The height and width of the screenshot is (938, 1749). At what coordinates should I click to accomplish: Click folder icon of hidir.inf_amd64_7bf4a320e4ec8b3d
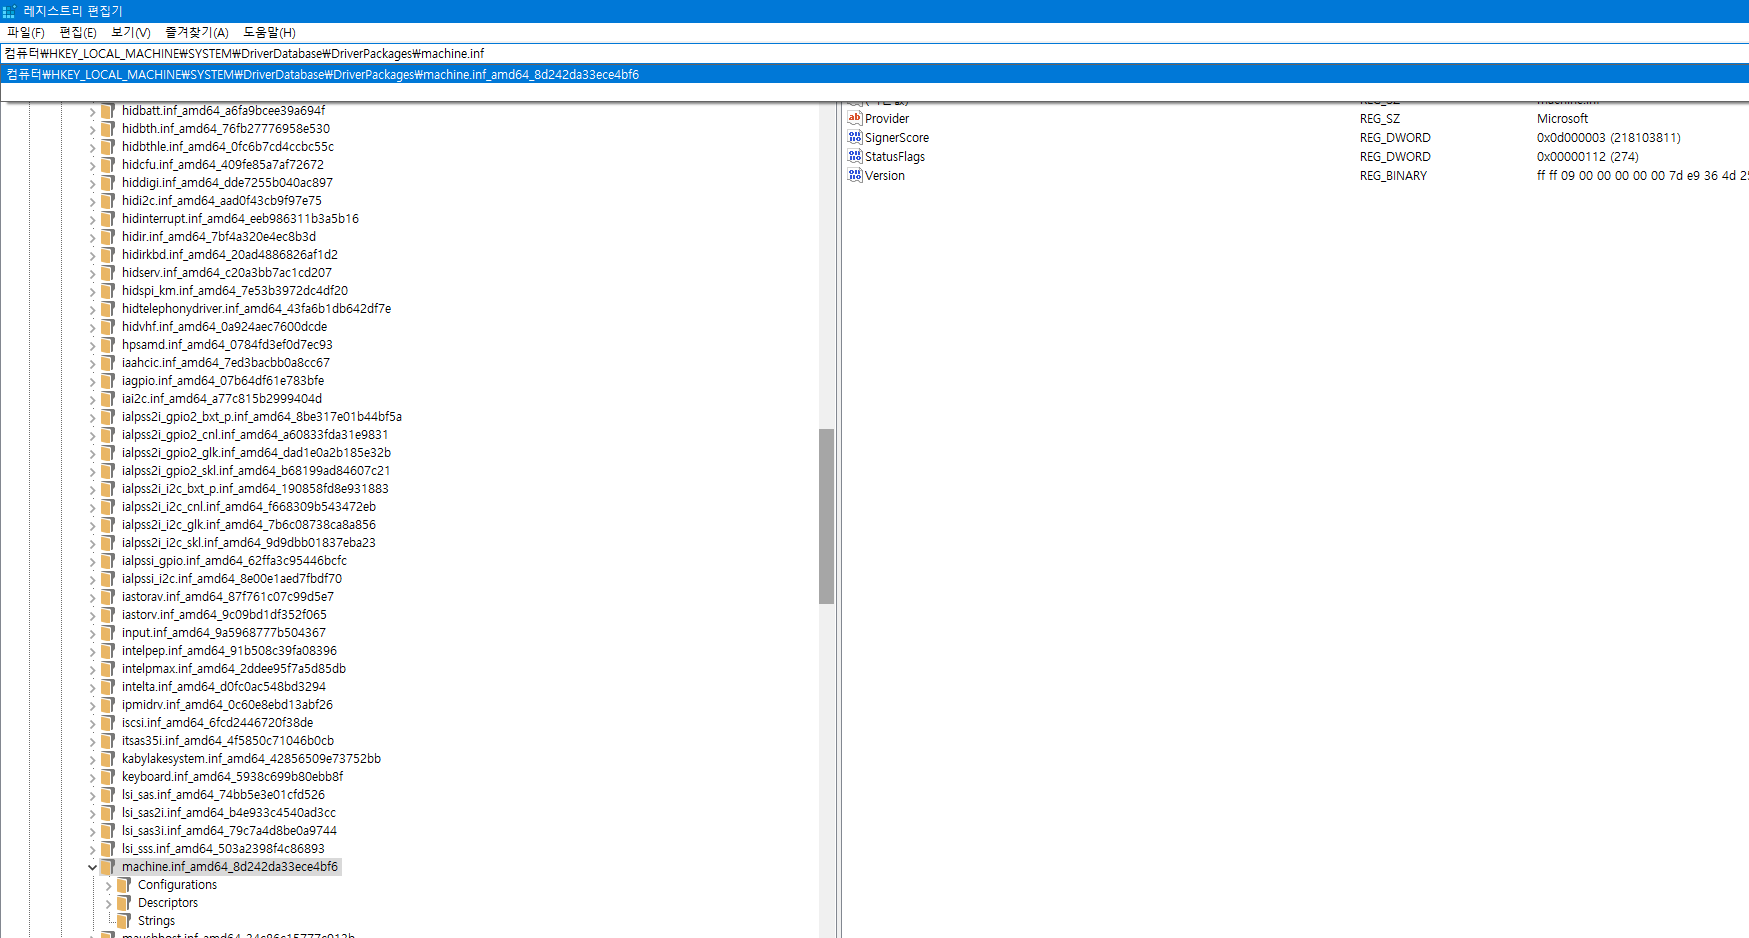click(x=108, y=237)
